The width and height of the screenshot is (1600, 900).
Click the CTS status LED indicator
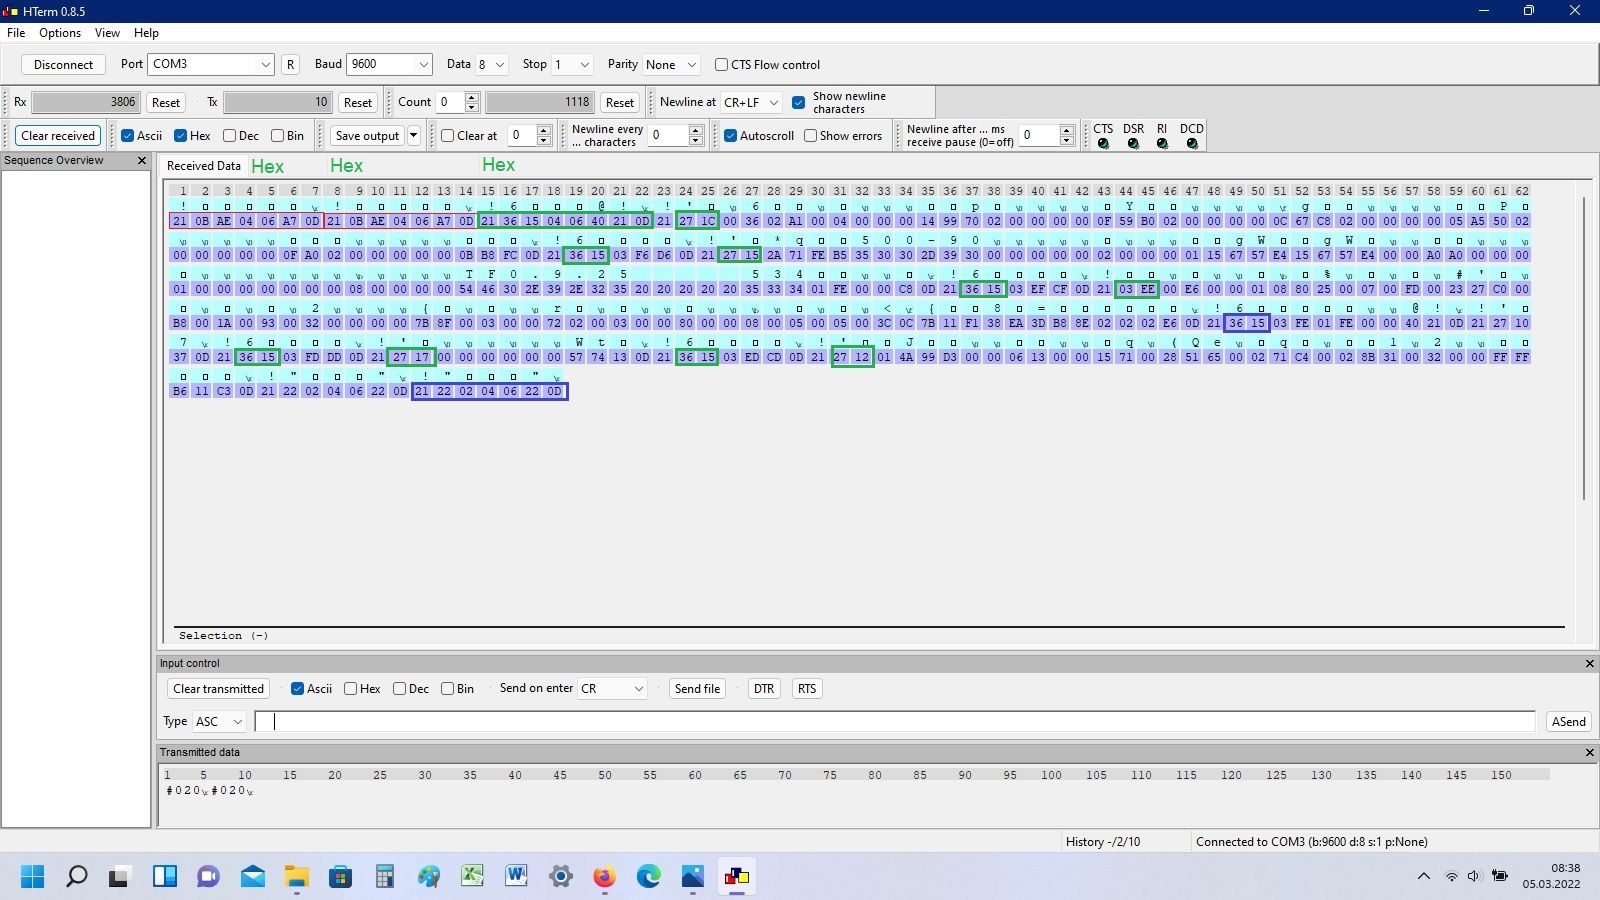1103,144
